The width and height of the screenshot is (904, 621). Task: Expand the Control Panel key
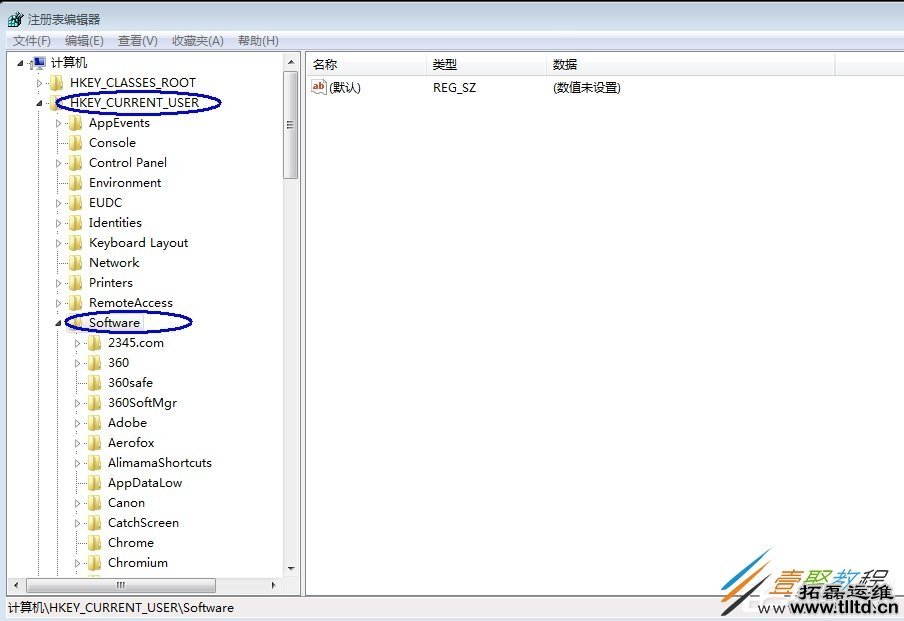(58, 162)
